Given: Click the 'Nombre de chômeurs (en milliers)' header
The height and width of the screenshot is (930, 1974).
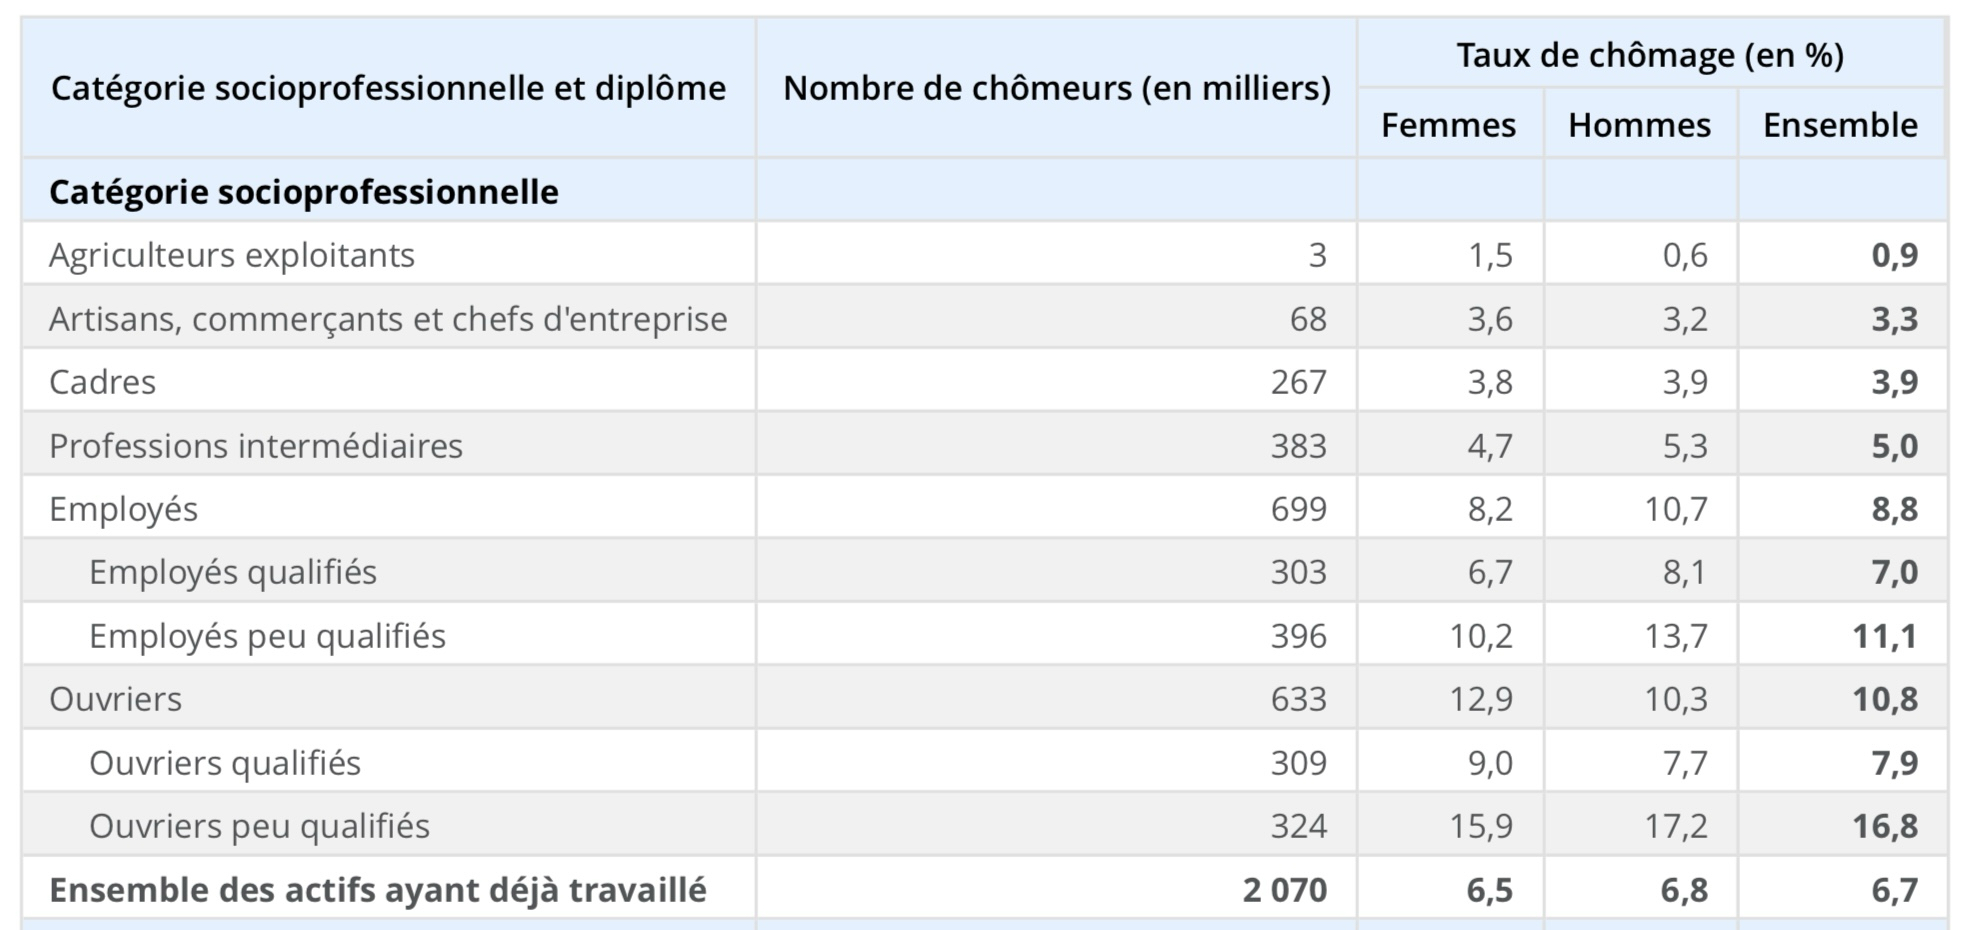Looking at the screenshot, I should (1056, 88).
